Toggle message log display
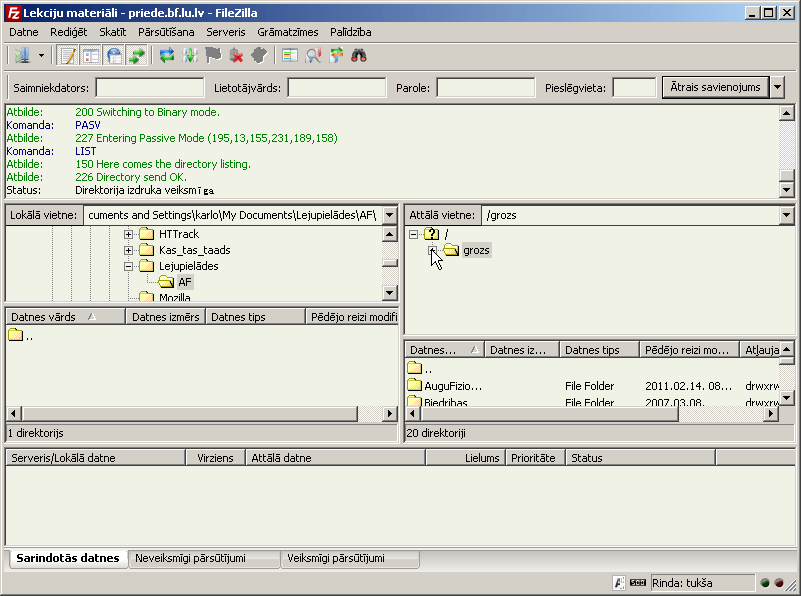 [67, 55]
